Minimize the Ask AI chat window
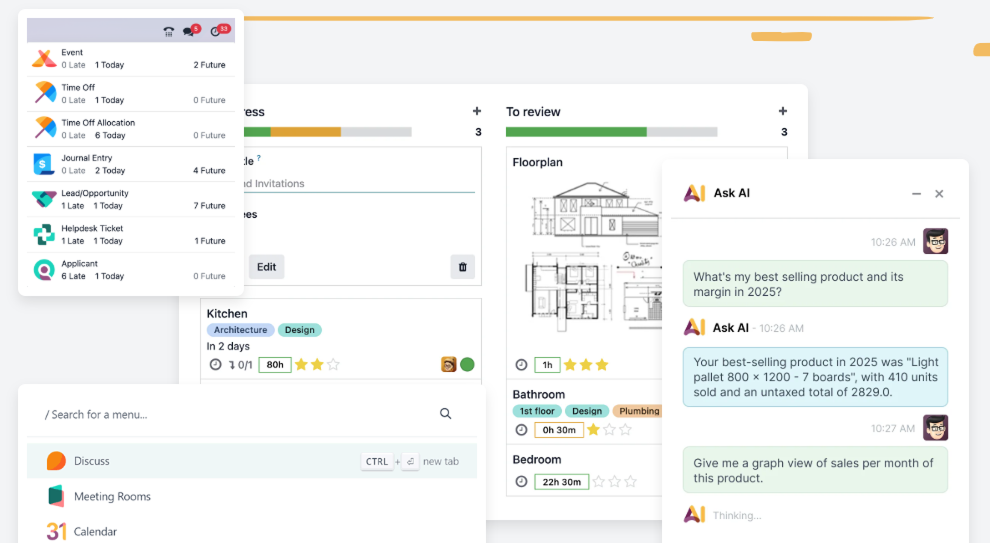 point(916,194)
